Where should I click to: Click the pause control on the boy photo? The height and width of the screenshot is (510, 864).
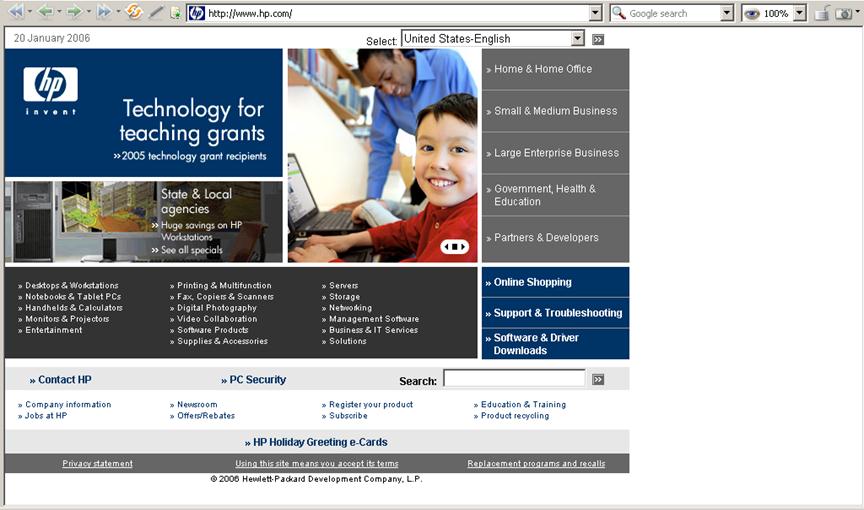point(455,247)
